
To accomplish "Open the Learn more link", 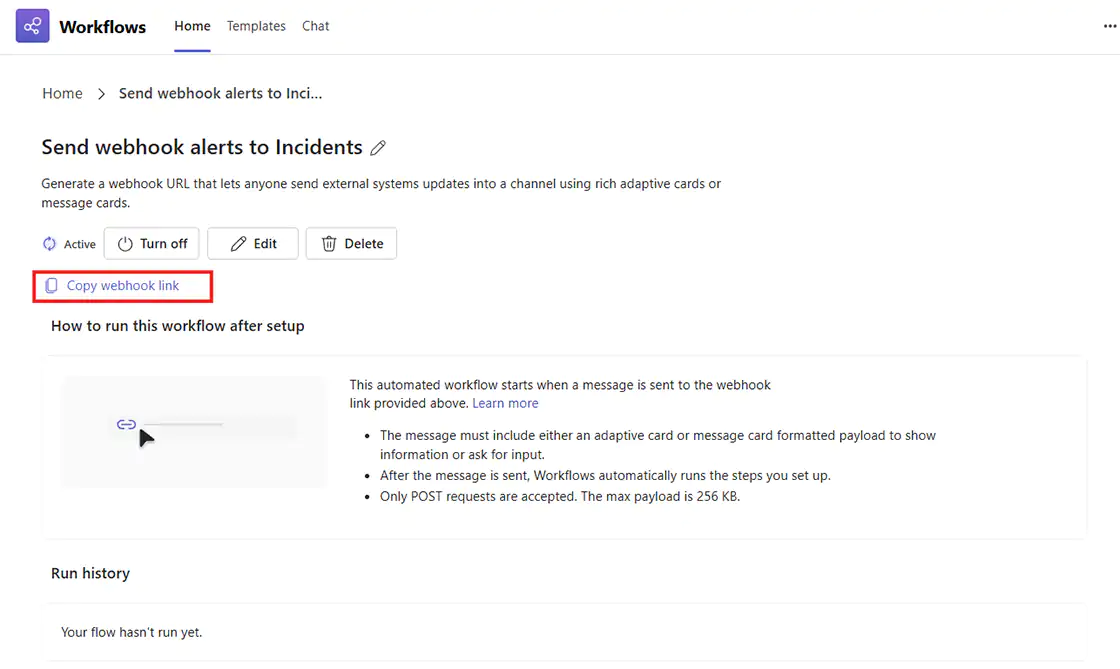I will coord(505,403).
